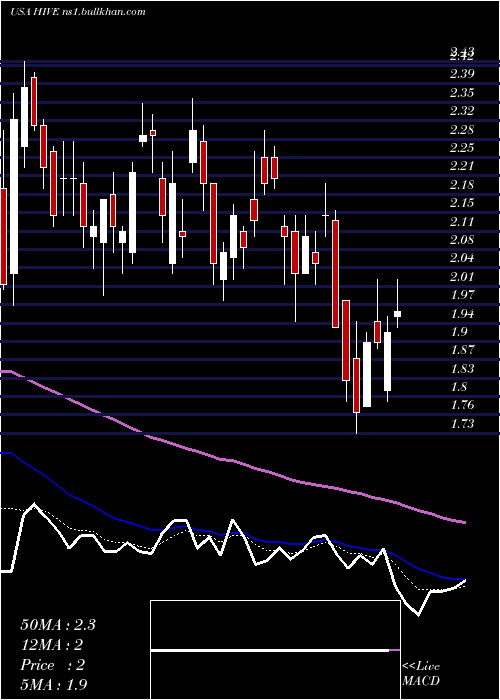
Task: Click the 2.28 price axis label
Action: point(462,129)
